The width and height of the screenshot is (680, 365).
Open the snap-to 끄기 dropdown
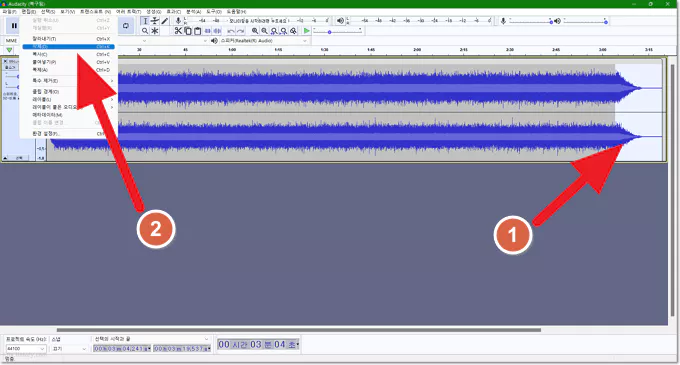pyautogui.click(x=70, y=349)
